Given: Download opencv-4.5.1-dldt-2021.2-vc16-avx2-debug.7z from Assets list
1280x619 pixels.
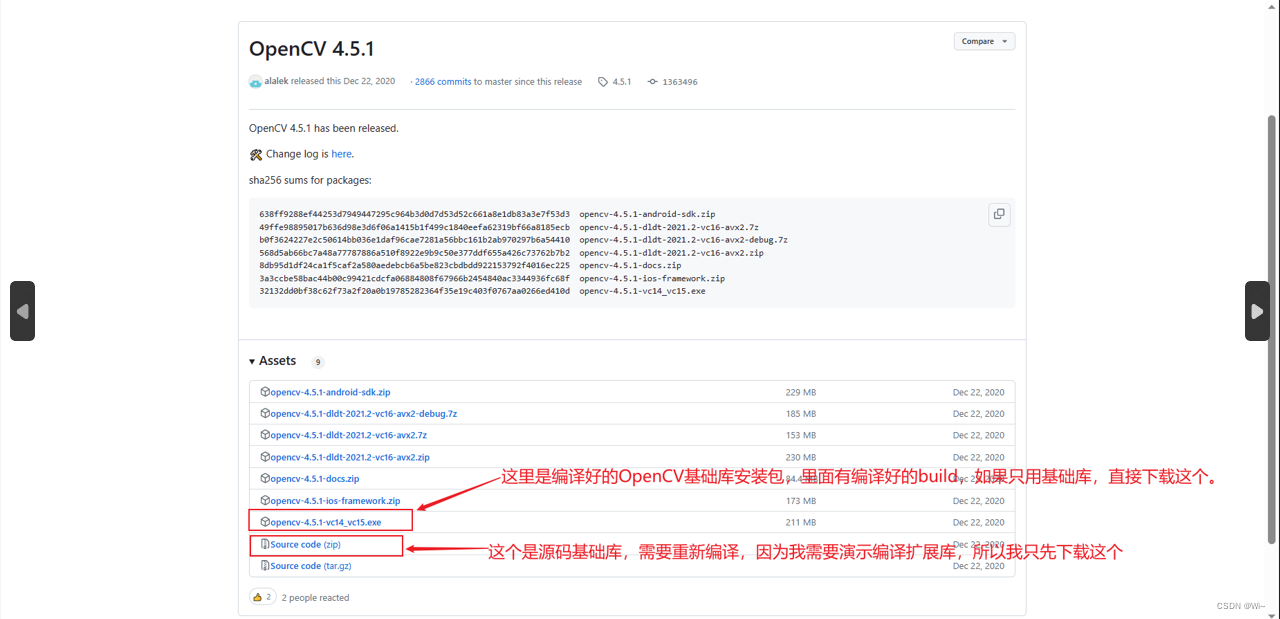Looking at the screenshot, I should [363, 414].
